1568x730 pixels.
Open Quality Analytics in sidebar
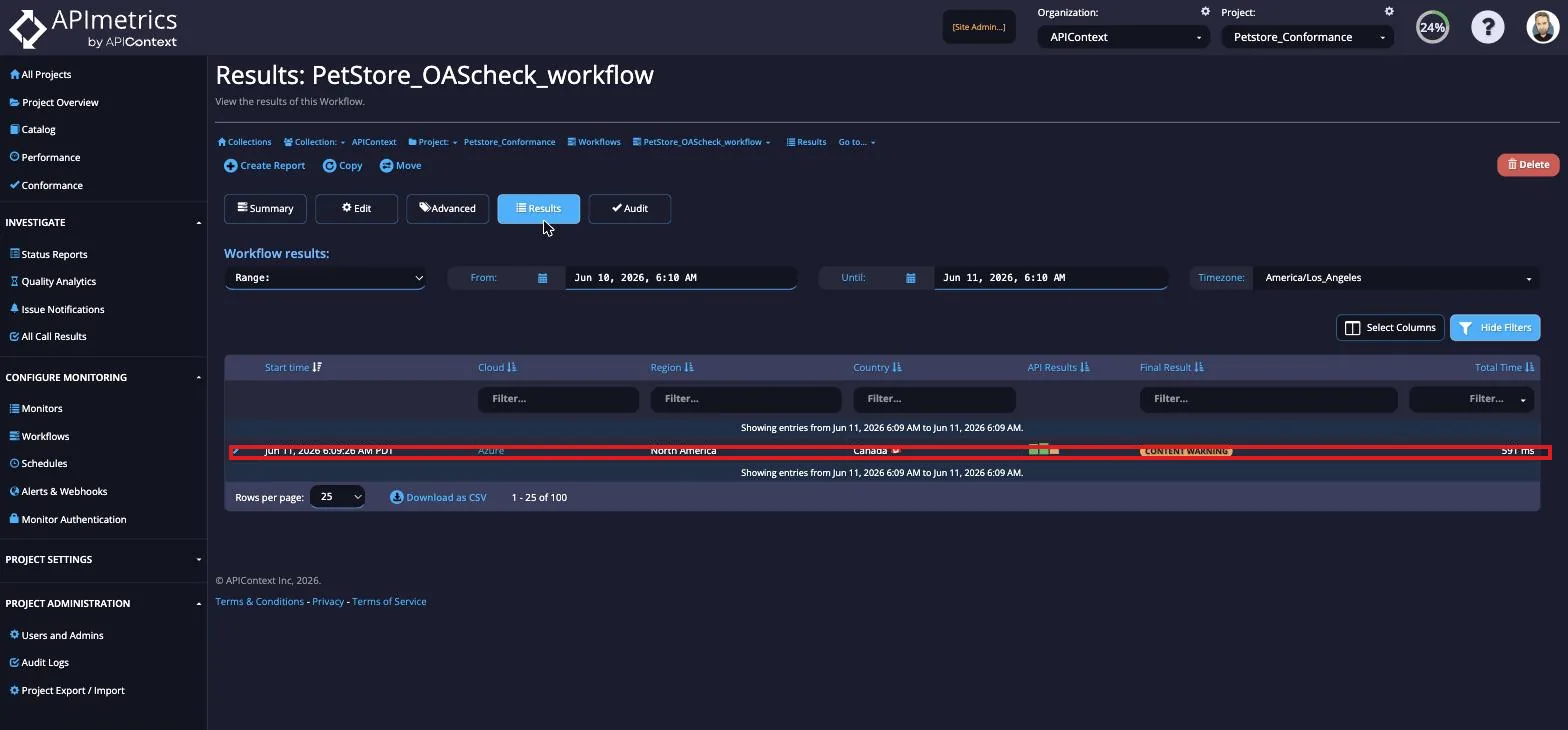(x=53, y=281)
